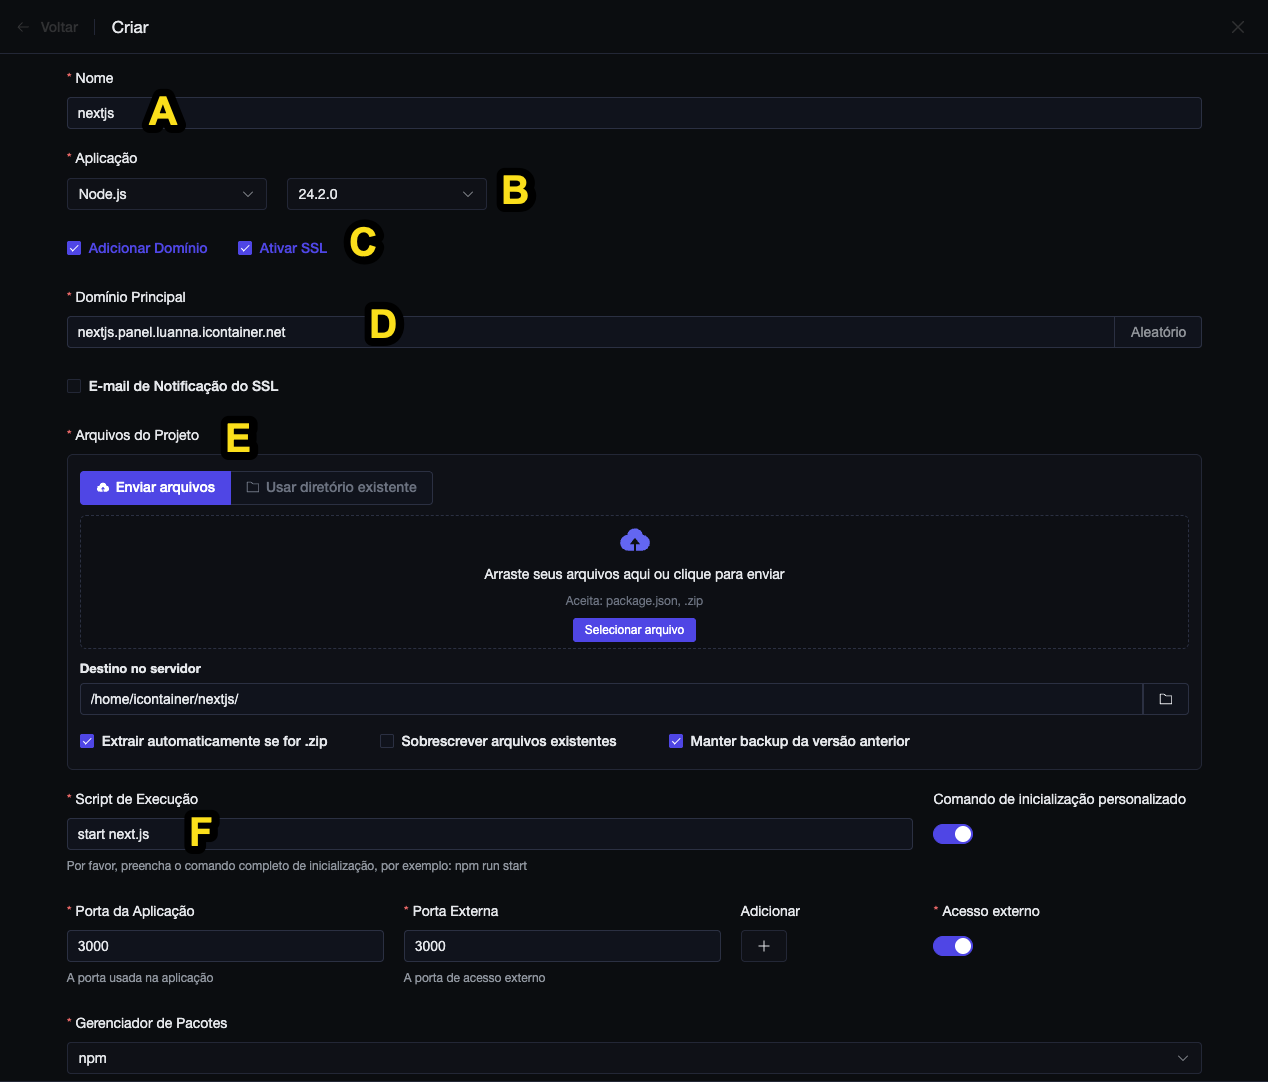Click the Voltar link
This screenshot has height=1082, width=1268.
tap(59, 27)
